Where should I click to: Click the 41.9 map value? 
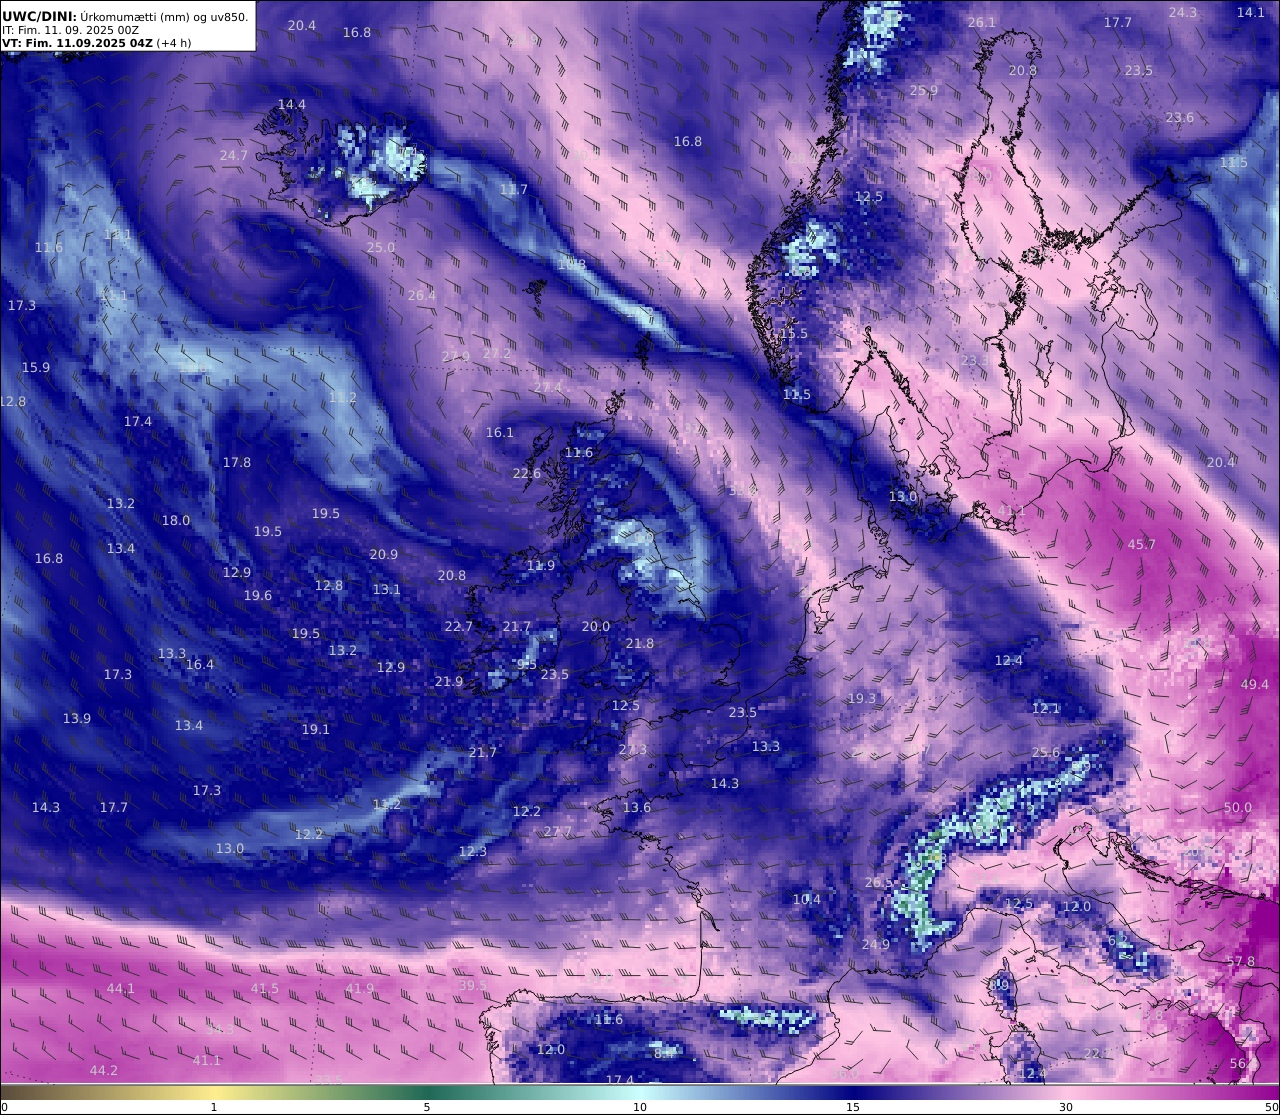[360, 988]
